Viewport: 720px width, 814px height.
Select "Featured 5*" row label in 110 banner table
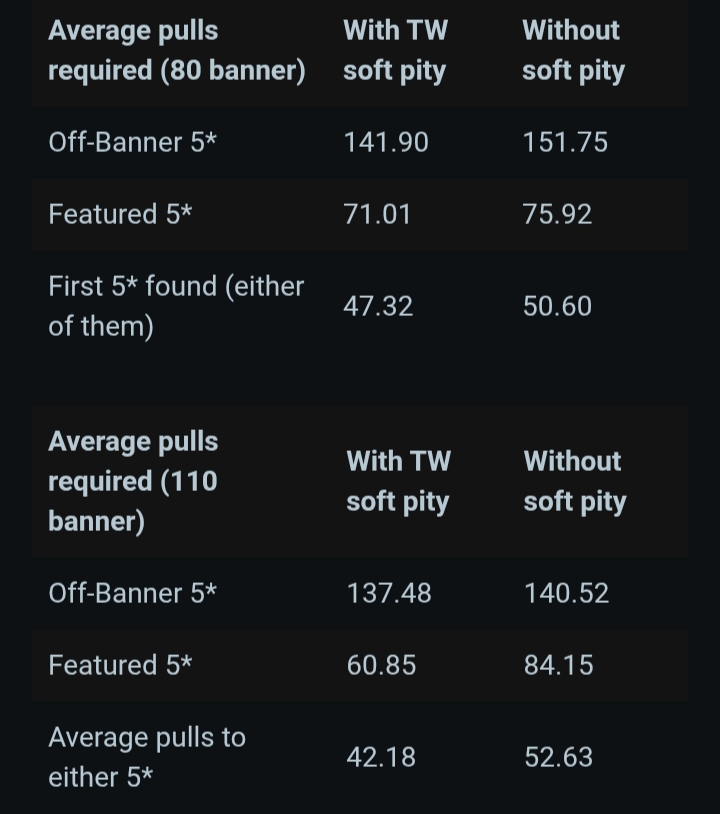coord(120,665)
